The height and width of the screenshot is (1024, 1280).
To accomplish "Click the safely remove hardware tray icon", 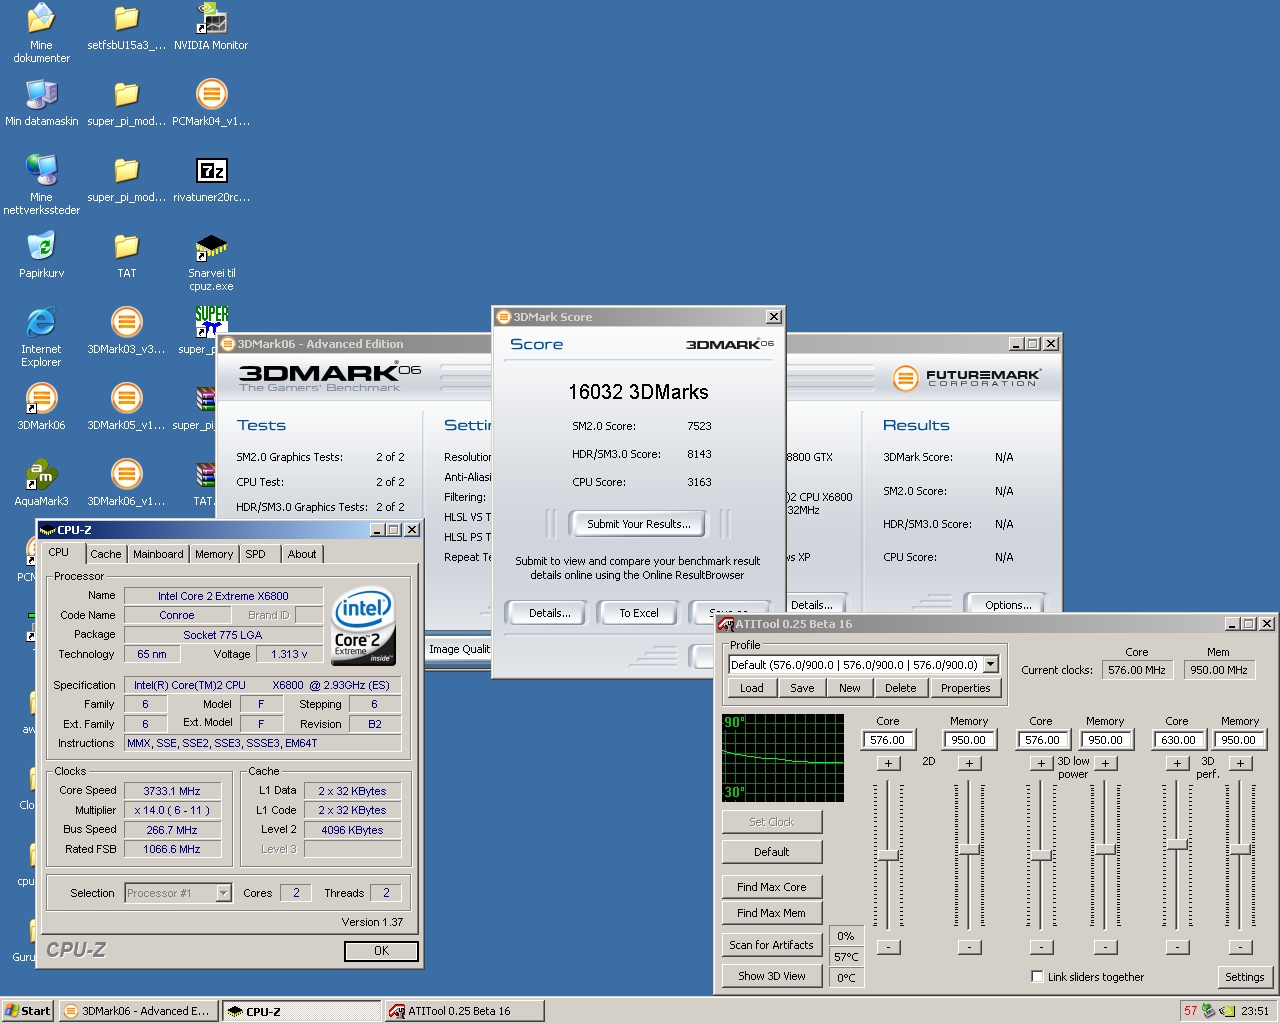I will tap(1208, 1011).
